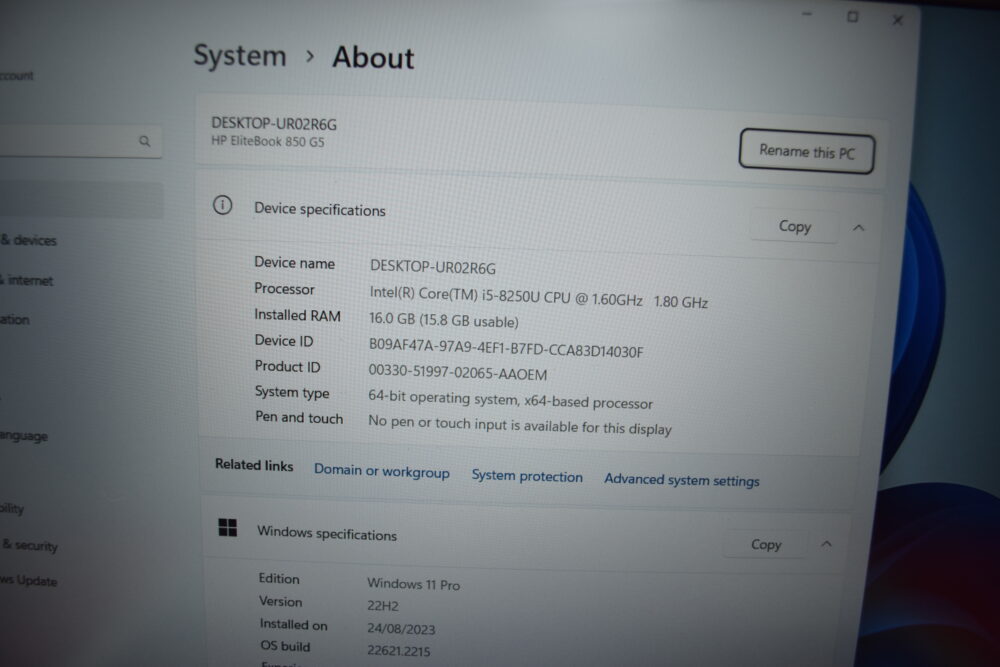Click the 'Edition' label
Viewport: 1000px width, 667px height.
(279, 578)
